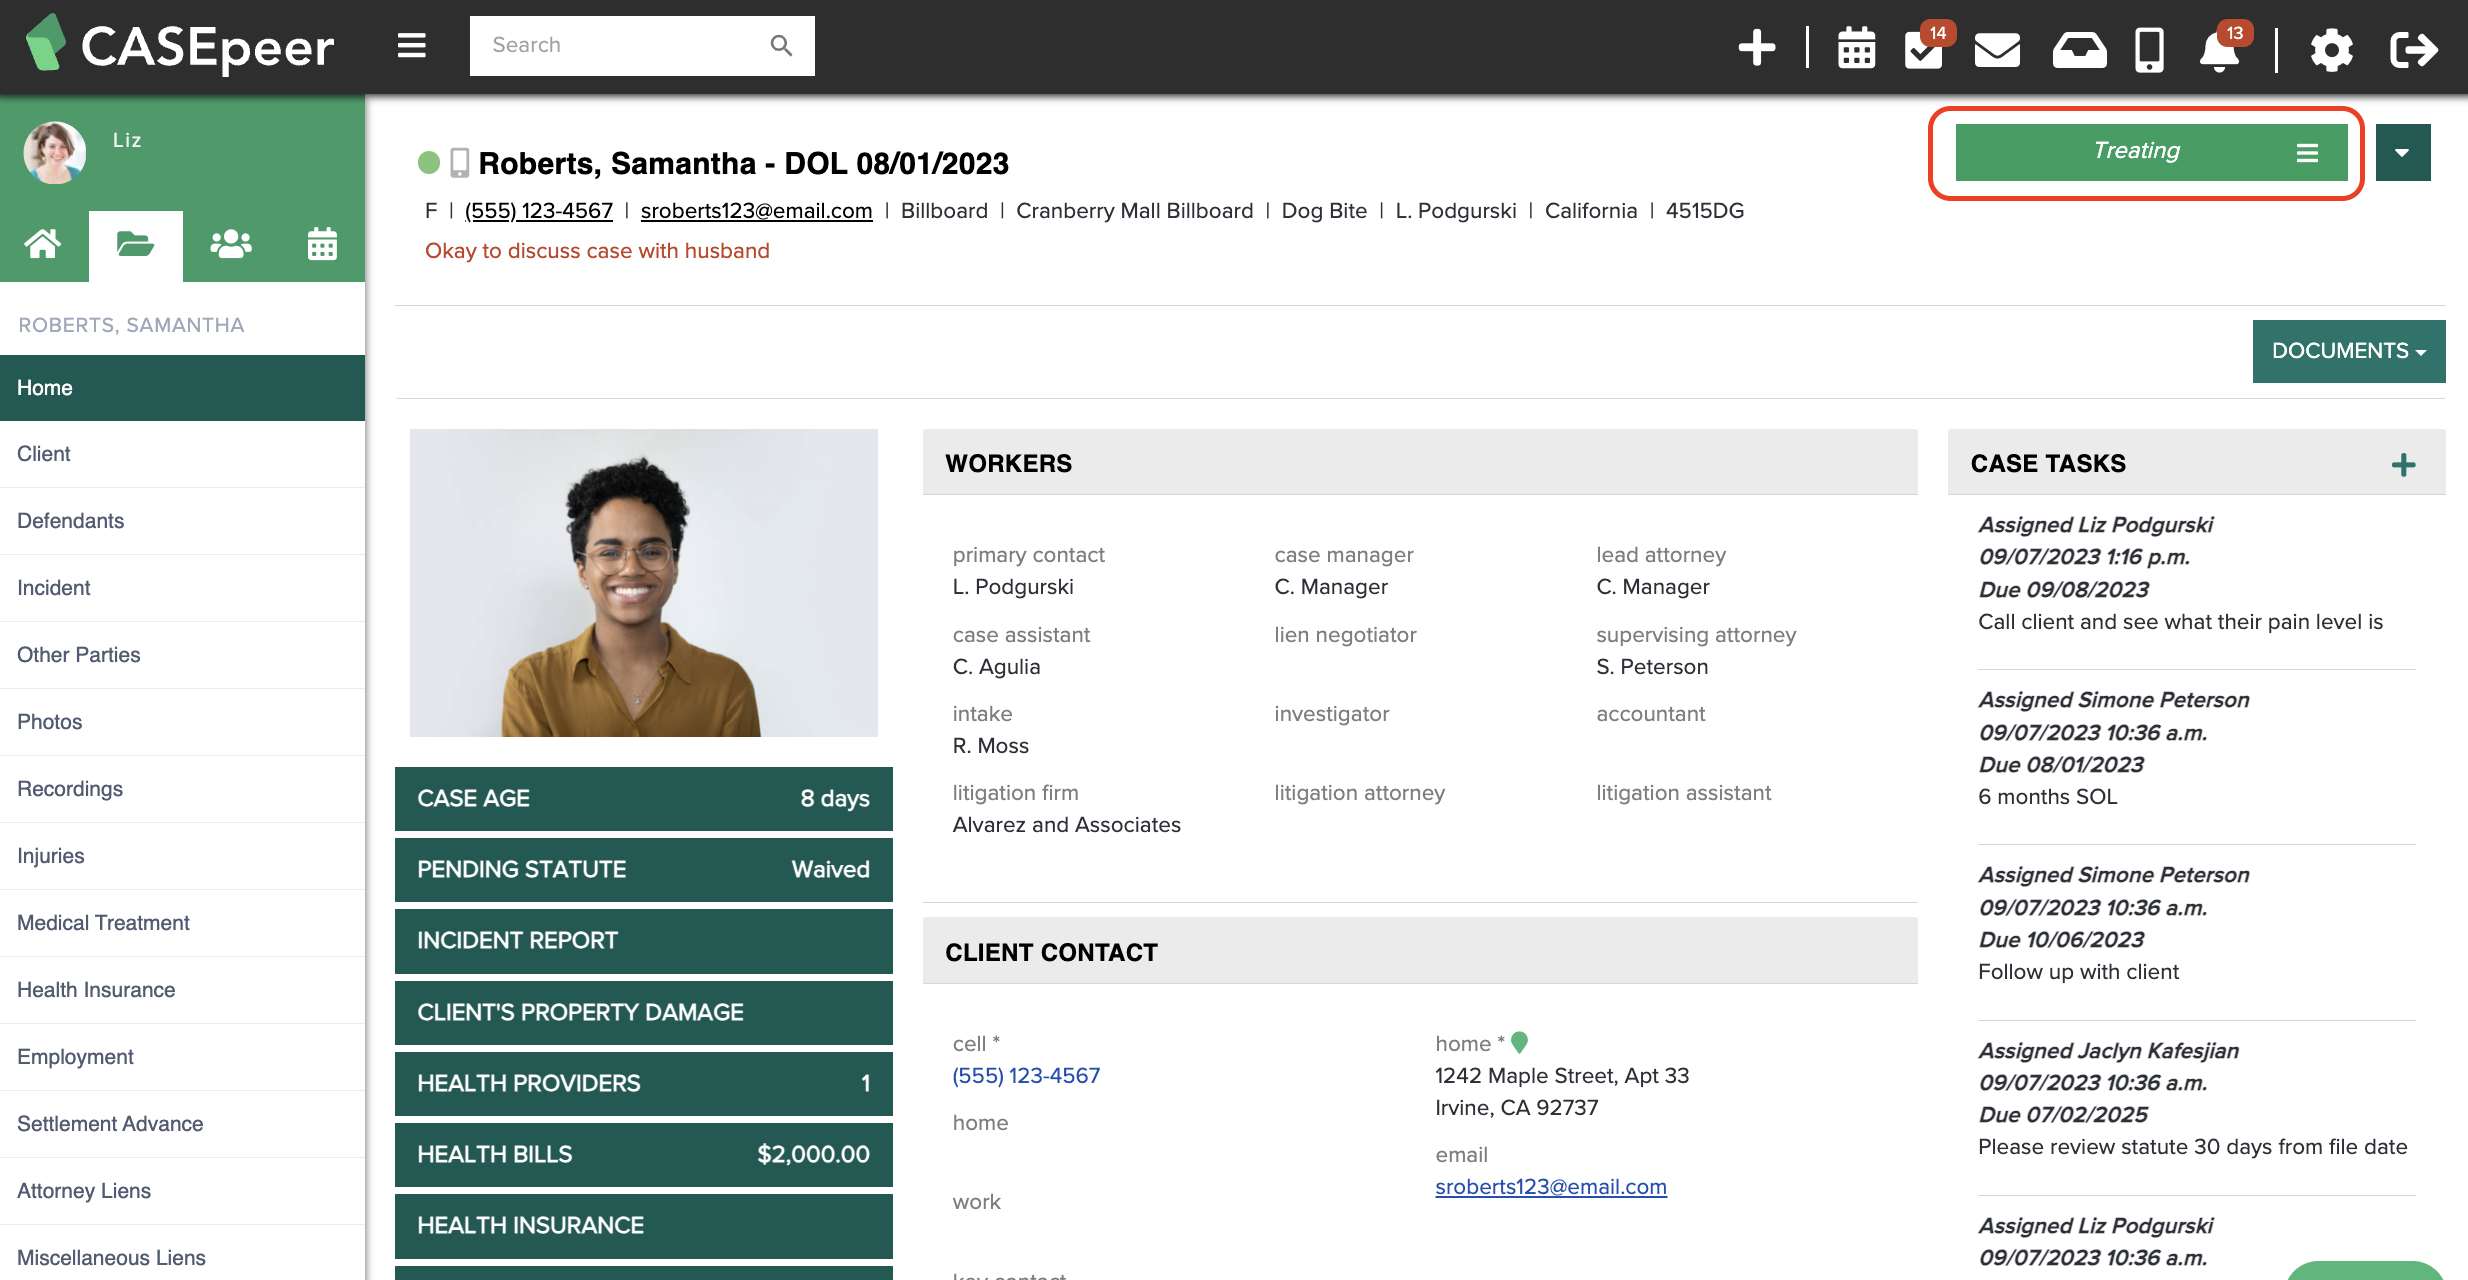This screenshot has width=2468, height=1280.
Task: Open CLIENT'S PROPERTY DAMAGE tile
Action: point(643,1012)
